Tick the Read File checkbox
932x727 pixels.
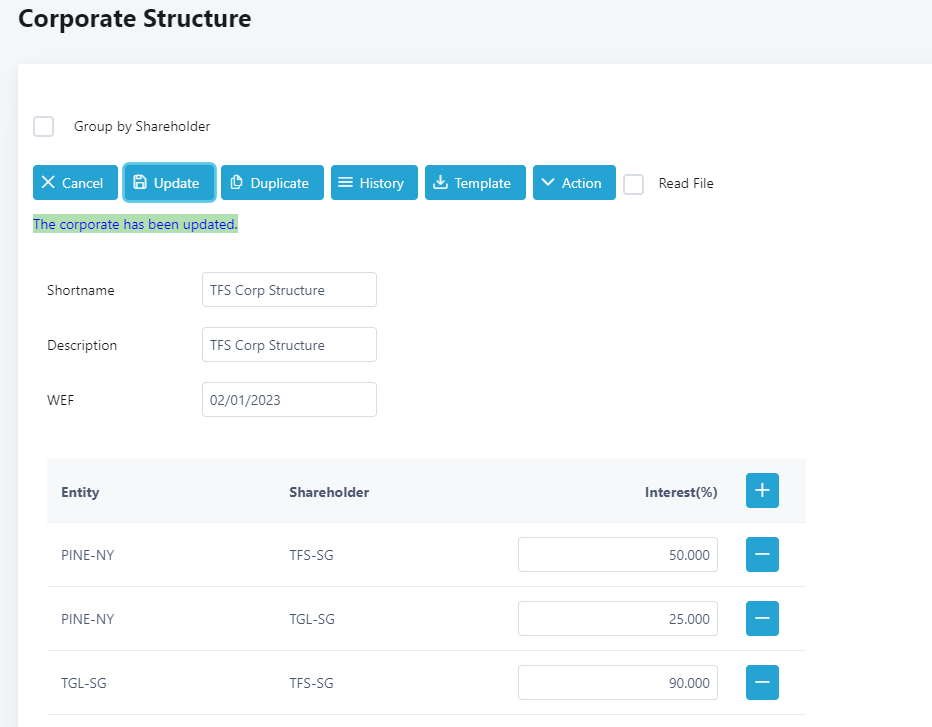click(633, 184)
